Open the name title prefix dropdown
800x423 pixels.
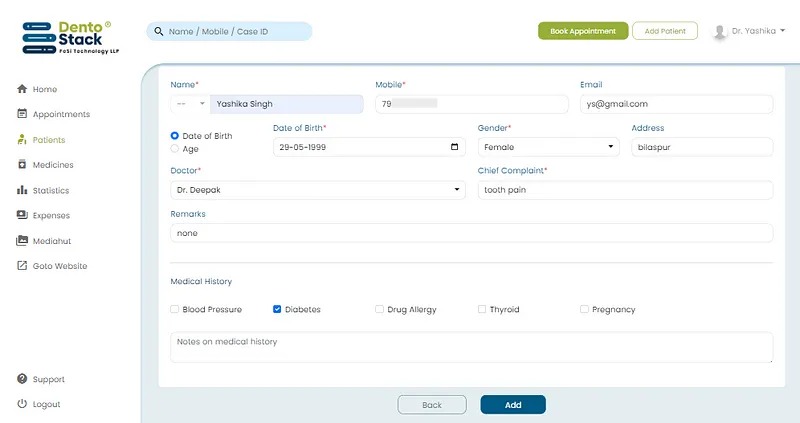point(190,104)
